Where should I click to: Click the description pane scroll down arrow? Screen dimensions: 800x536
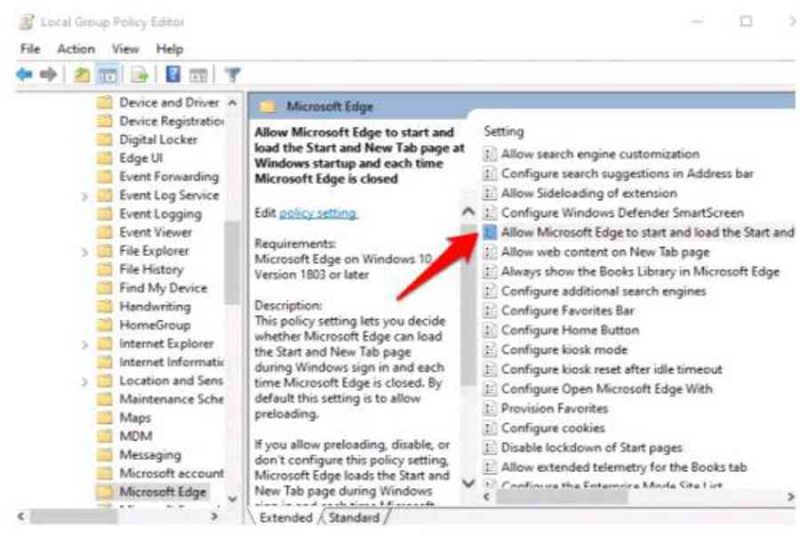(468, 482)
